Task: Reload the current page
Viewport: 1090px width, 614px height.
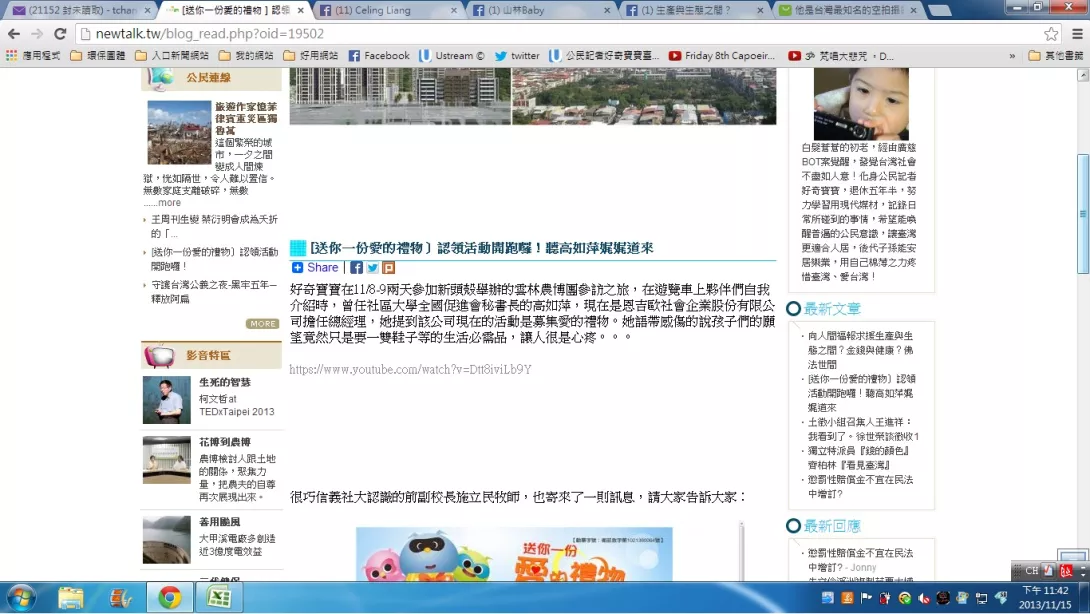Action: click(60, 33)
